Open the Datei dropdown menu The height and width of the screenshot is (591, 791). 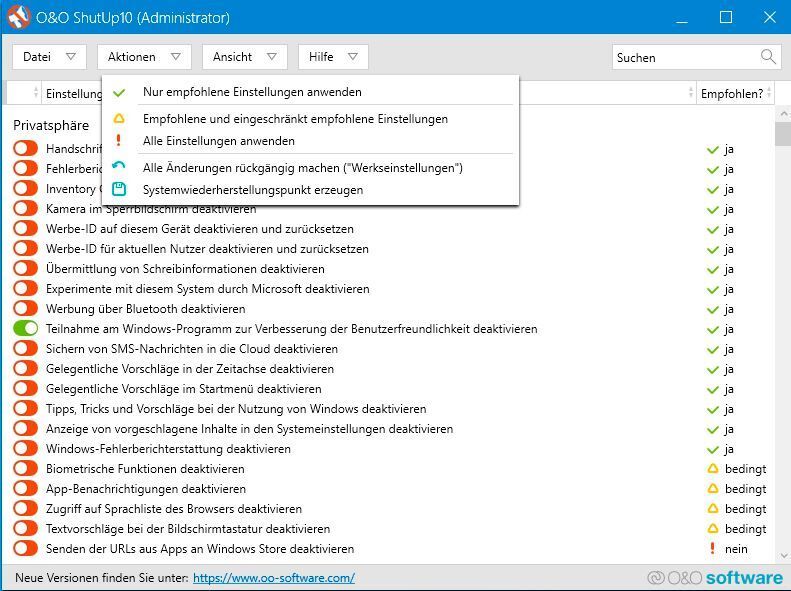pyautogui.click(x=49, y=57)
